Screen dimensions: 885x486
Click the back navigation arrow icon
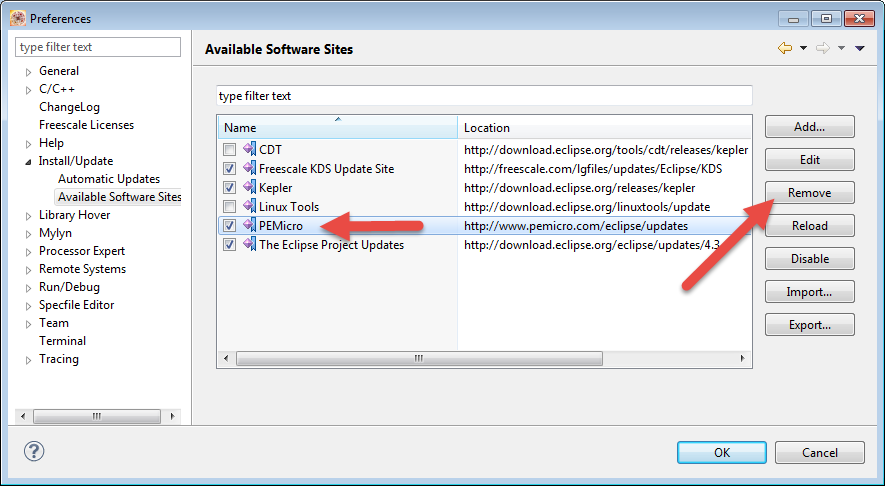coord(785,49)
